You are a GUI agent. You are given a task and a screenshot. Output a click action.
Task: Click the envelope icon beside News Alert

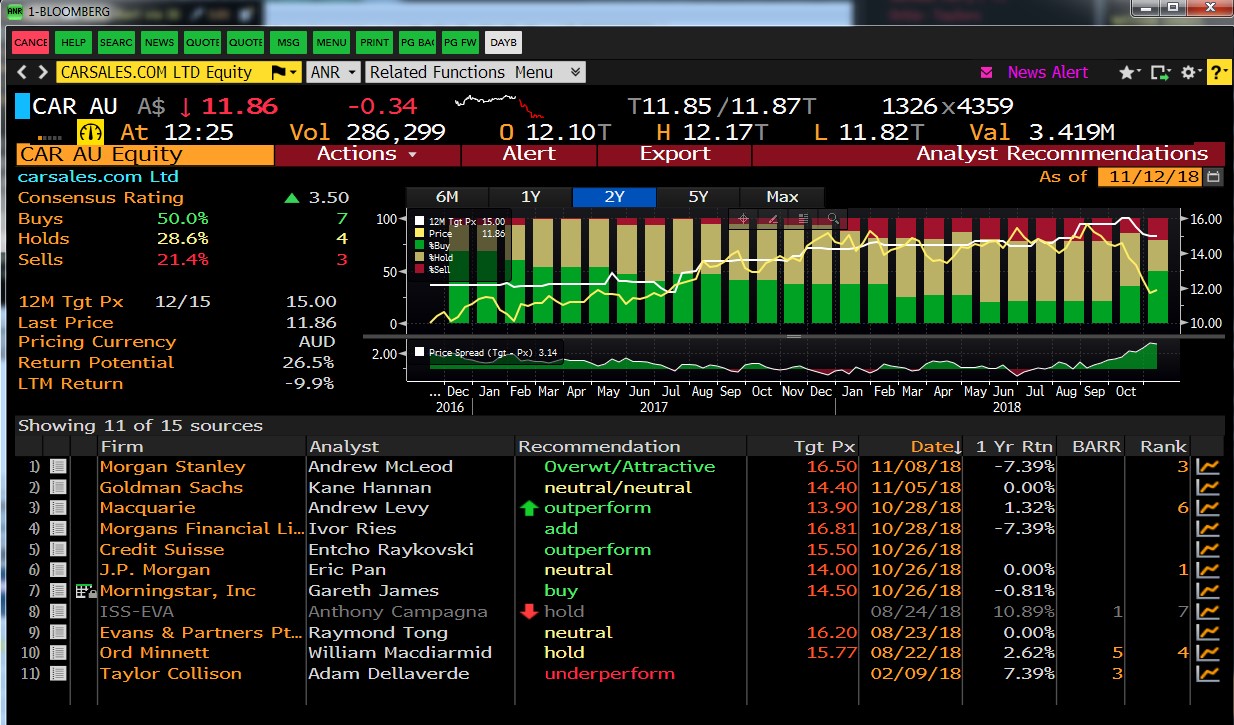pos(987,72)
